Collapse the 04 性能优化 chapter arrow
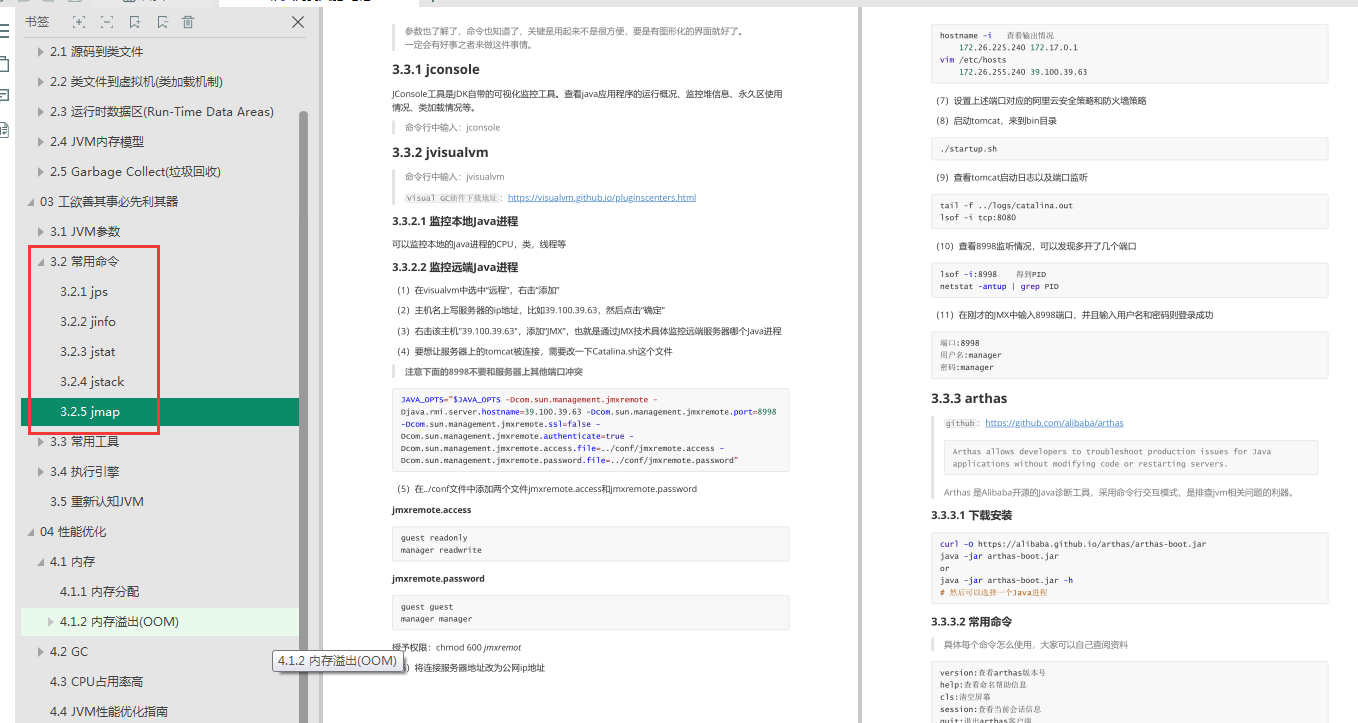1358x723 pixels. pyautogui.click(x=30, y=532)
